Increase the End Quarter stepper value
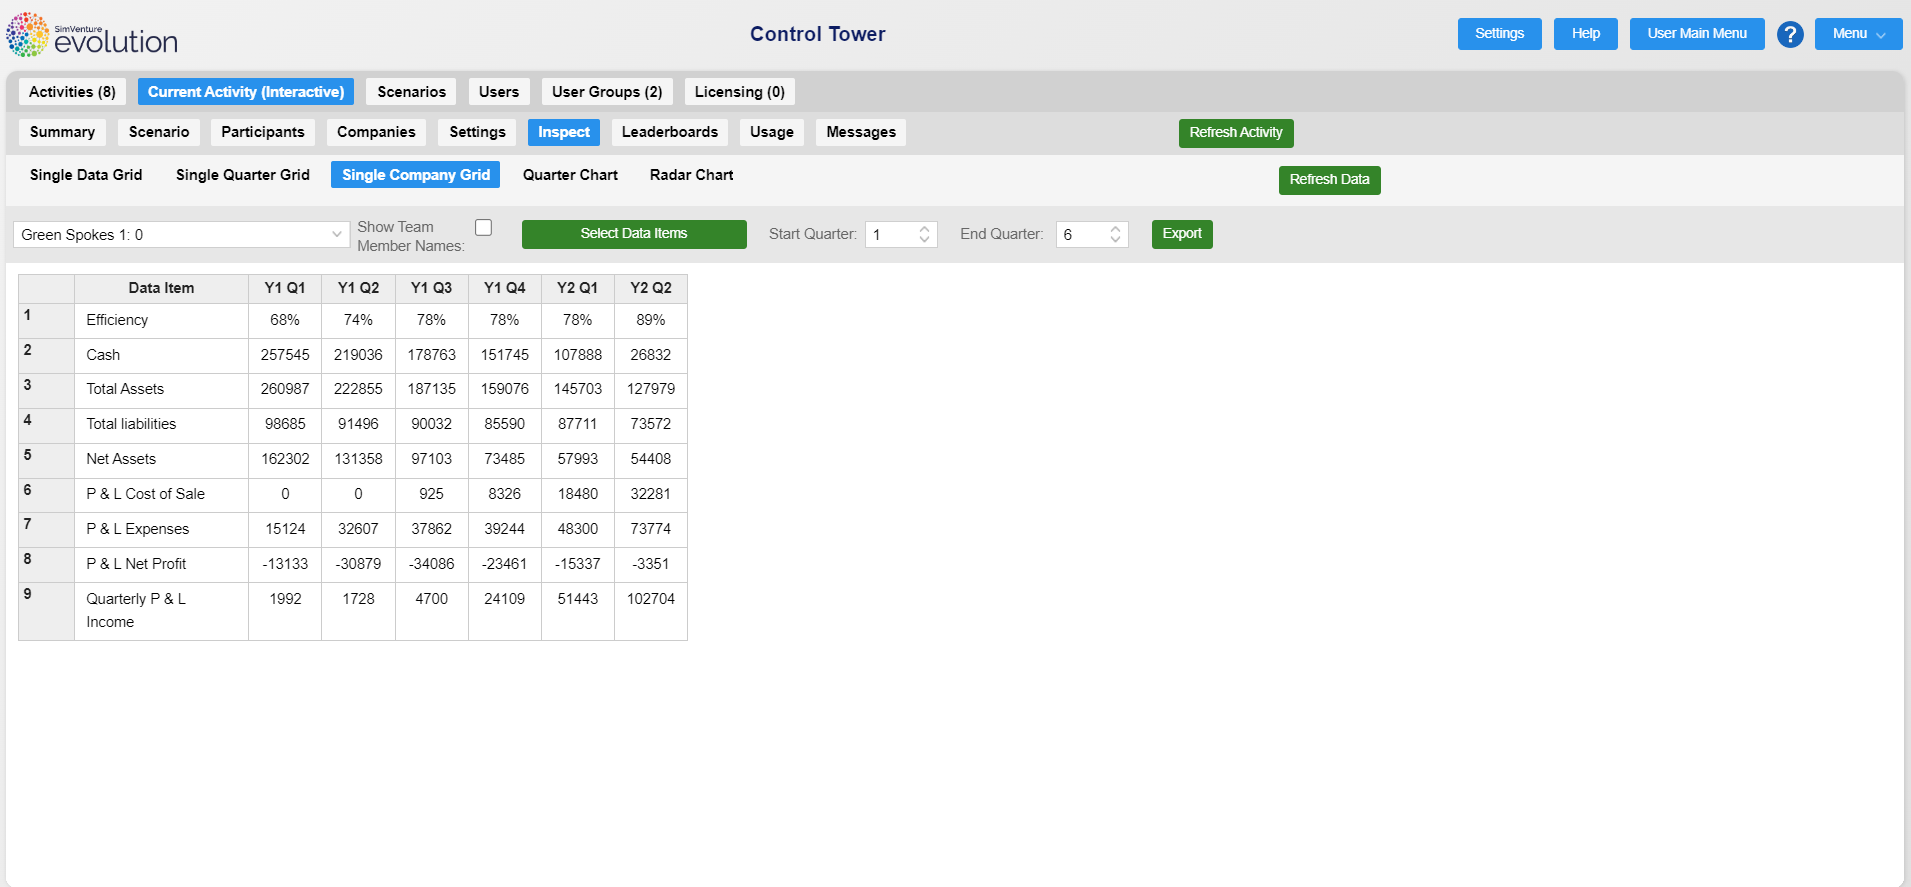This screenshot has height=887, width=1911. point(1115,229)
